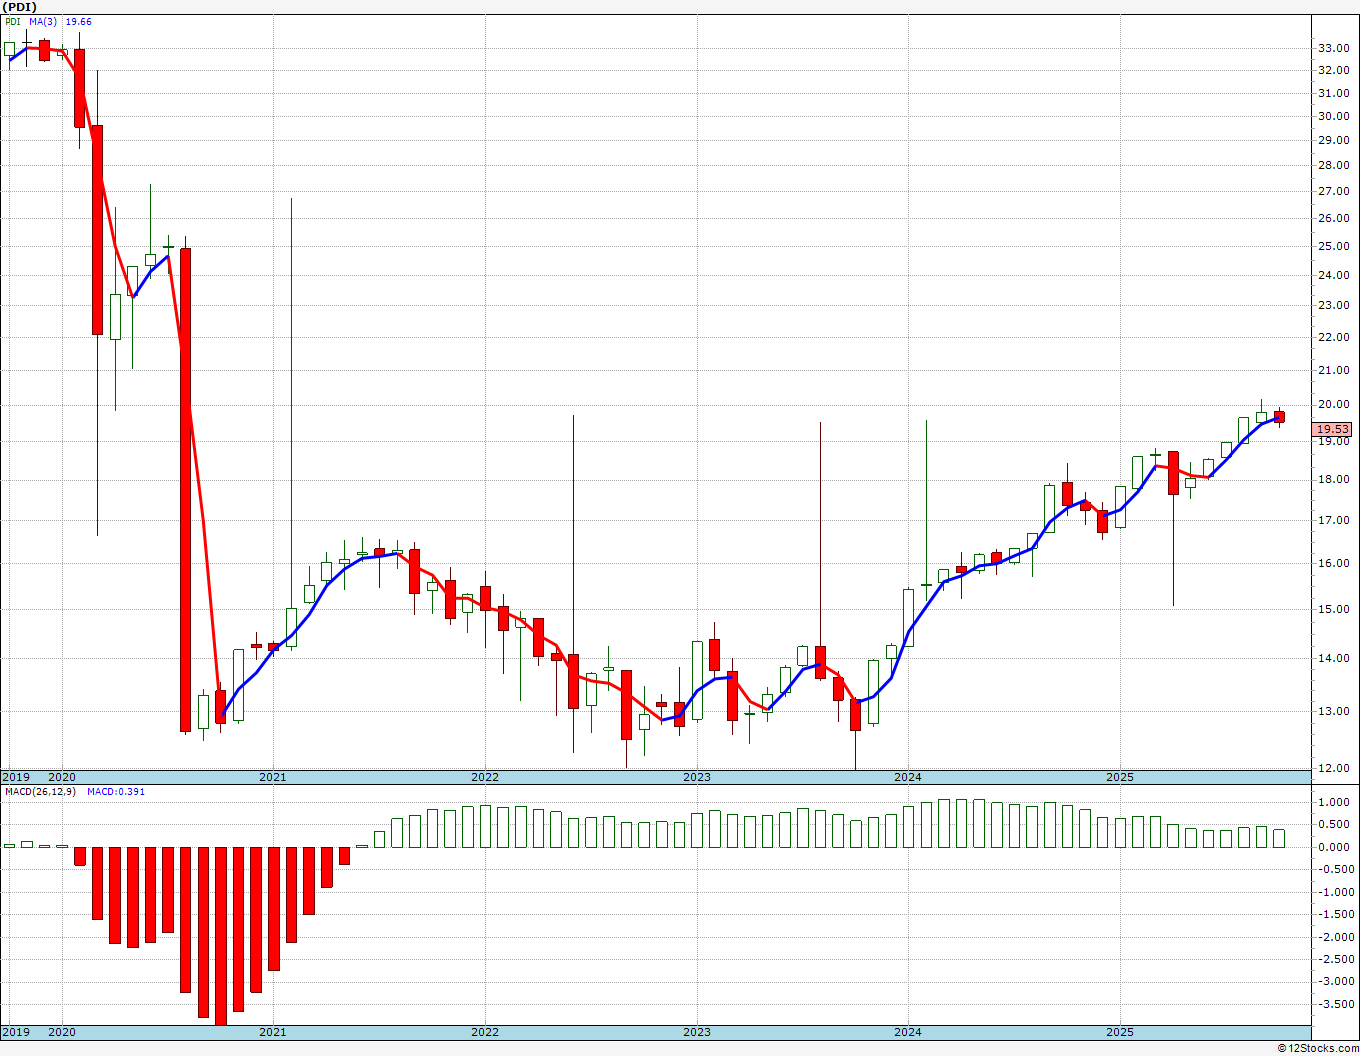Click 2019 on the price chart timeline
1360x1056 pixels.
tap(16, 777)
